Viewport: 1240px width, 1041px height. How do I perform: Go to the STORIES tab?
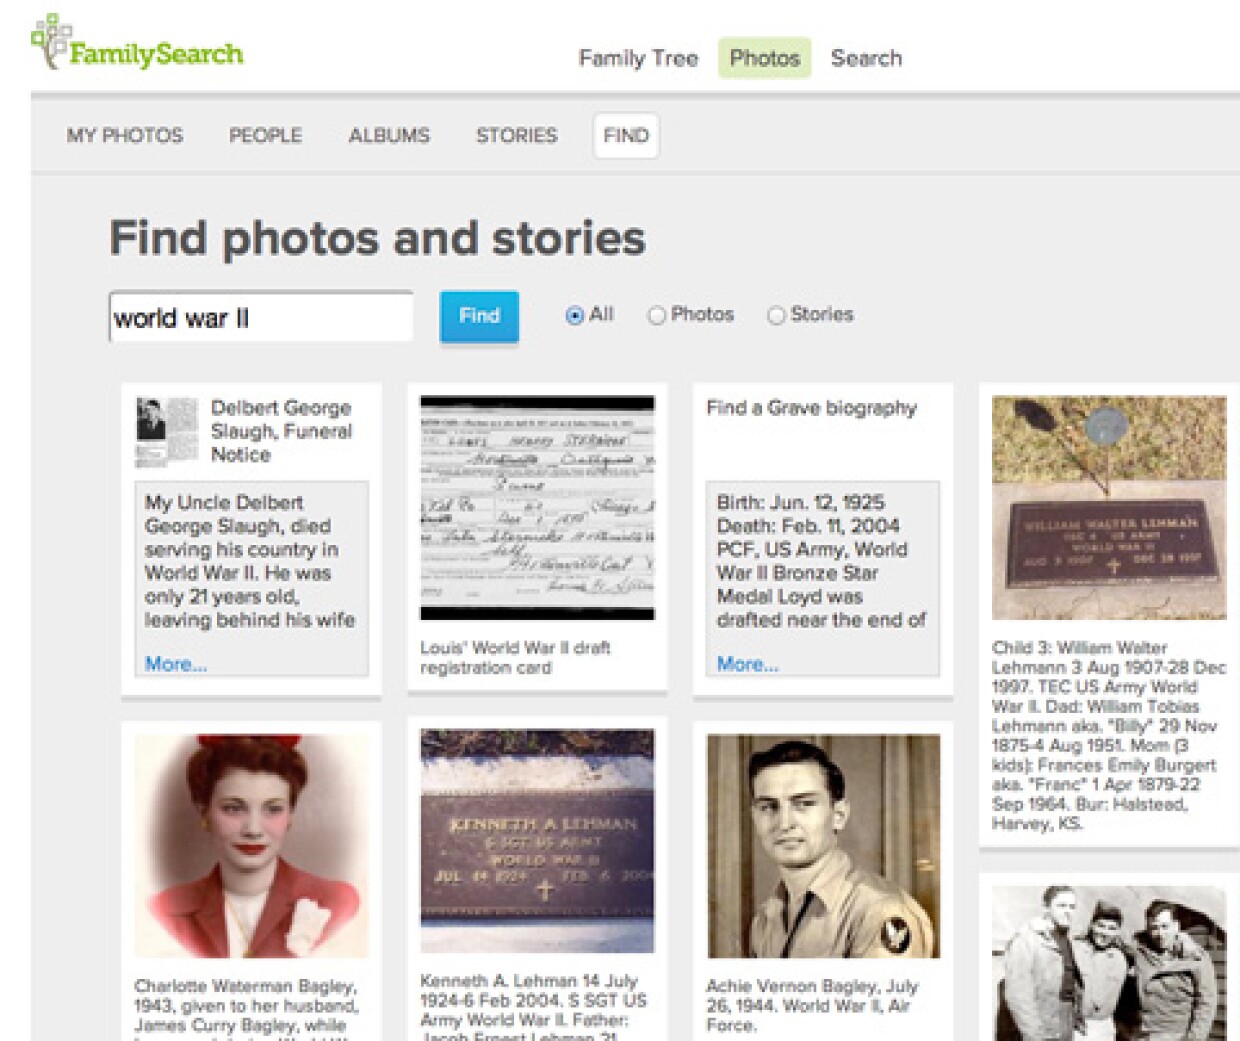(516, 135)
